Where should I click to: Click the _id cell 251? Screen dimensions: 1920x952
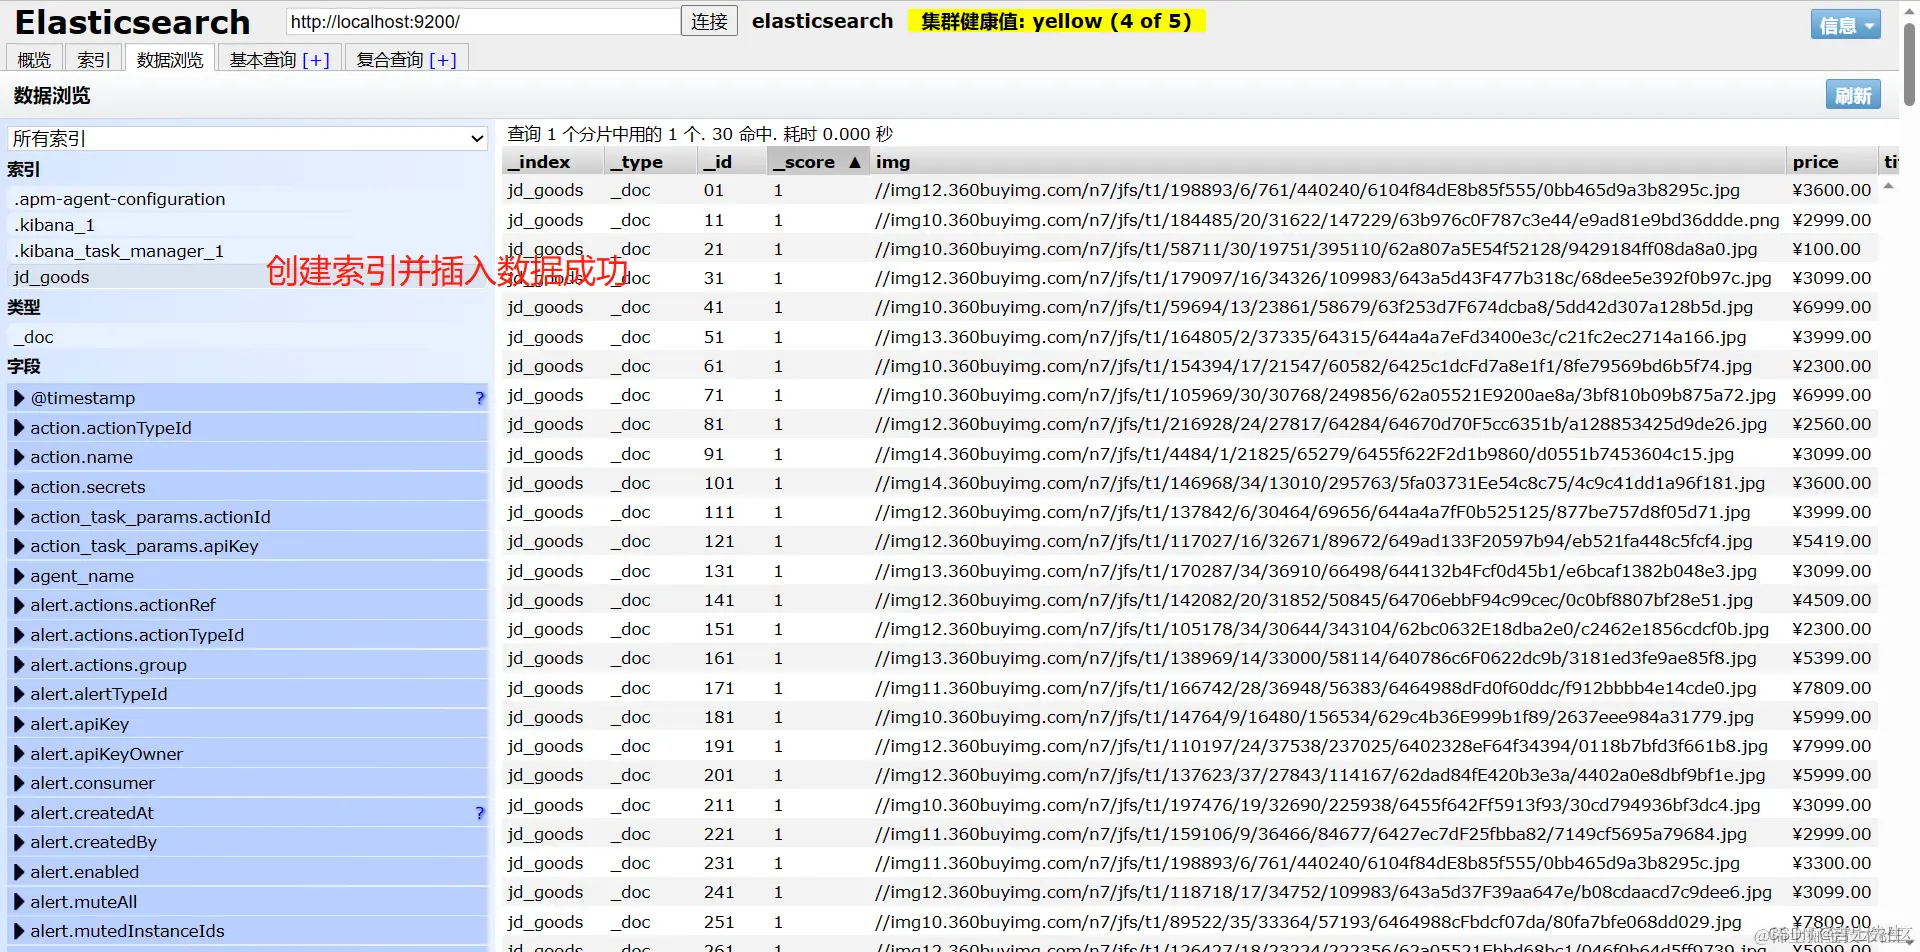tap(719, 922)
